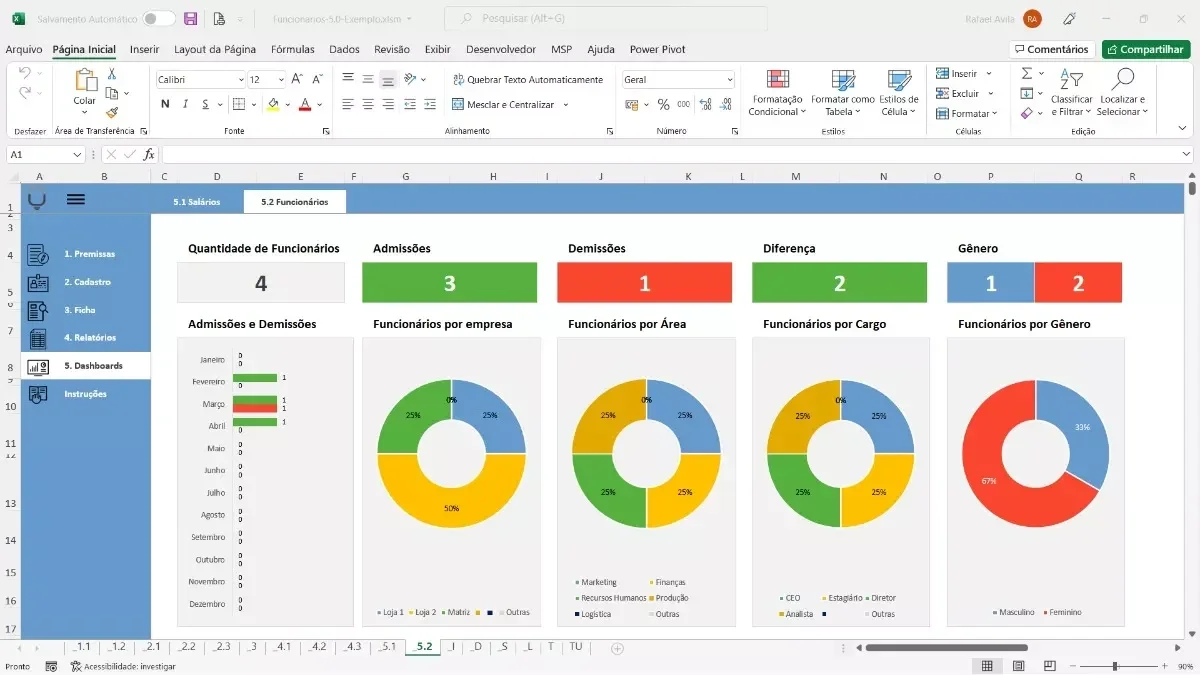Viewport: 1200px width, 675px height.
Task: Toggle Quebrar Texto Automaticamente
Action: click(x=528, y=80)
